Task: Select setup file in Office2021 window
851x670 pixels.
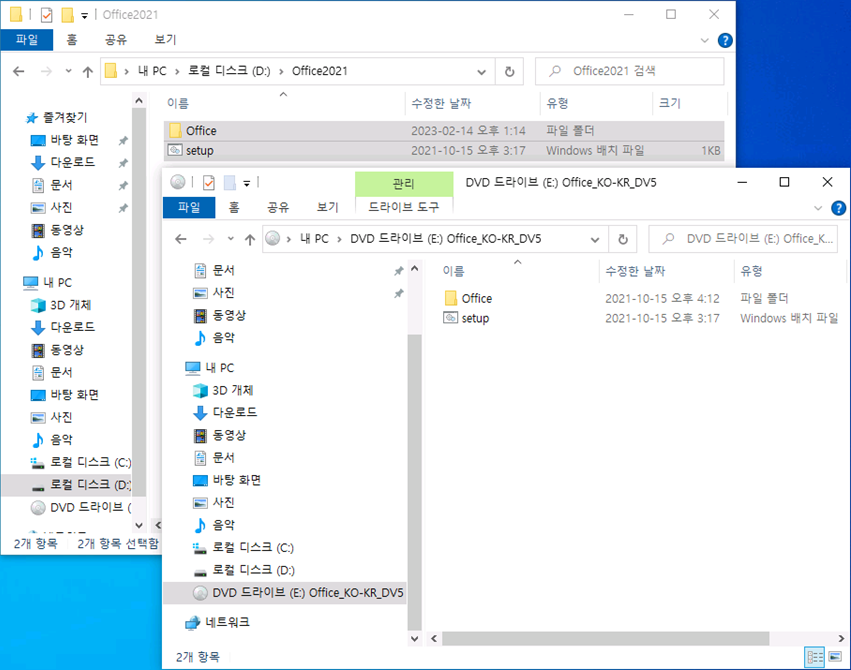Action: point(444,150)
